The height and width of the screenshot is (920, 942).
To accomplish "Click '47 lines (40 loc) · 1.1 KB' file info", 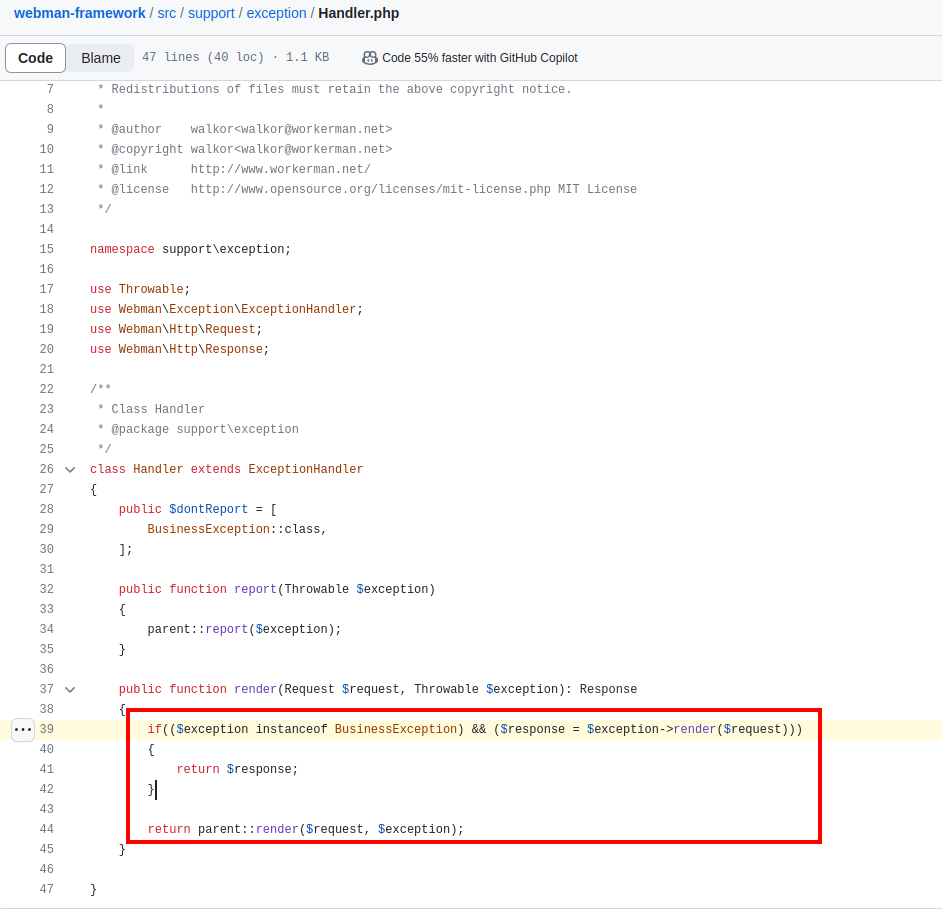I will 236,57.
